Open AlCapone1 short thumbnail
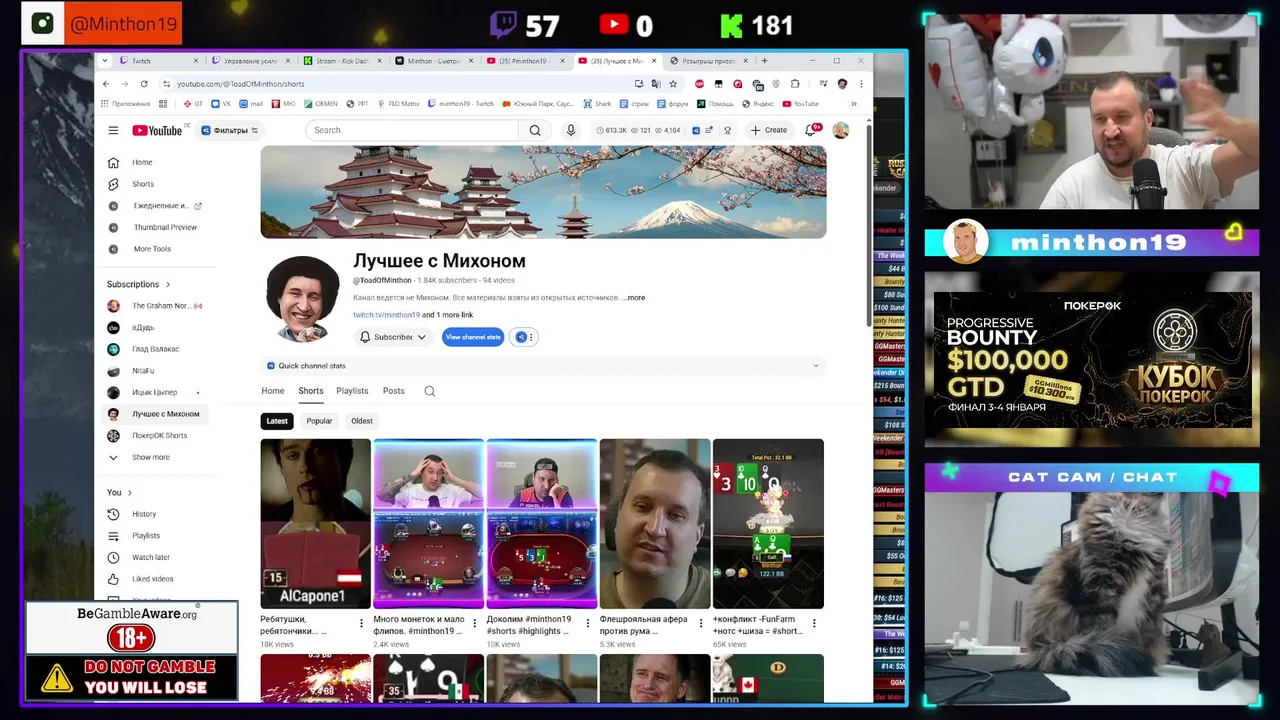The height and width of the screenshot is (720, 1280). click(315, 523)
